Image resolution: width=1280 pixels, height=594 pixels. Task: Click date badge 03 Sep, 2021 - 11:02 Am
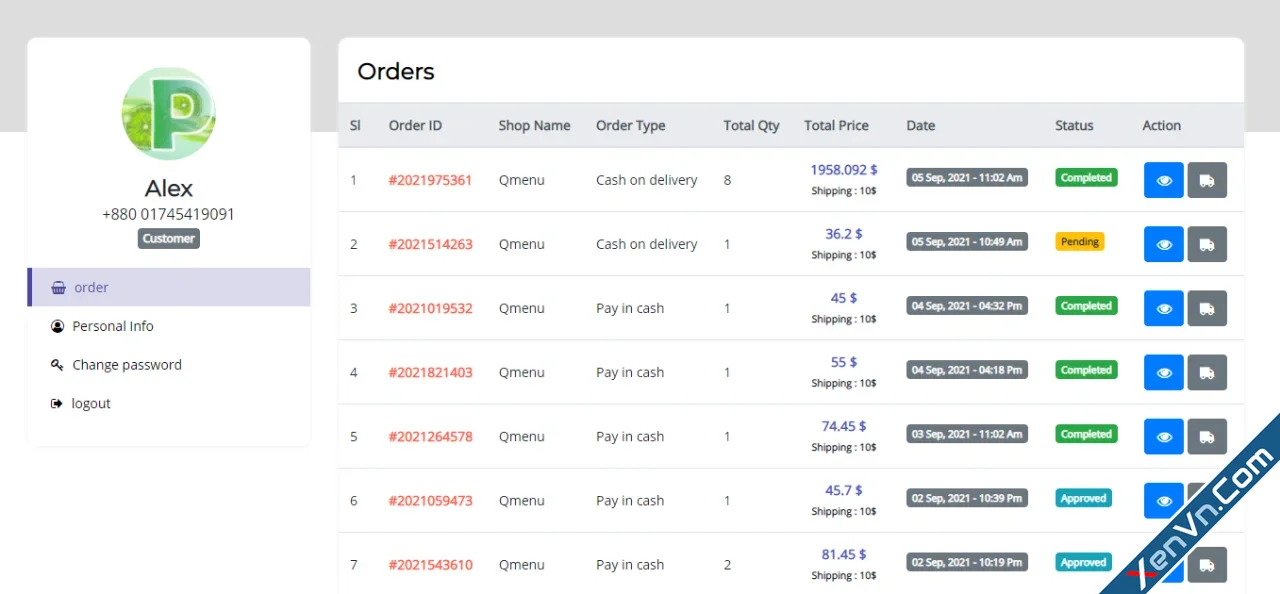pos(967,434)
